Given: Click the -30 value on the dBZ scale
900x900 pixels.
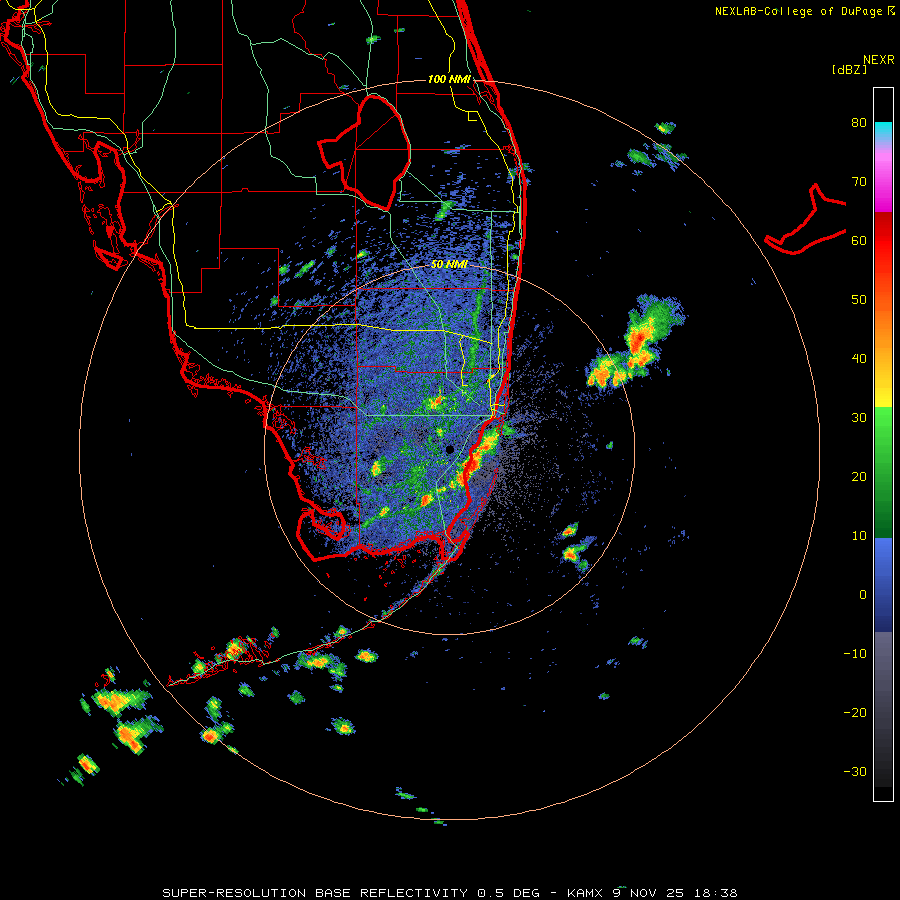Looking at the screenshot, I should click(855, 771).
